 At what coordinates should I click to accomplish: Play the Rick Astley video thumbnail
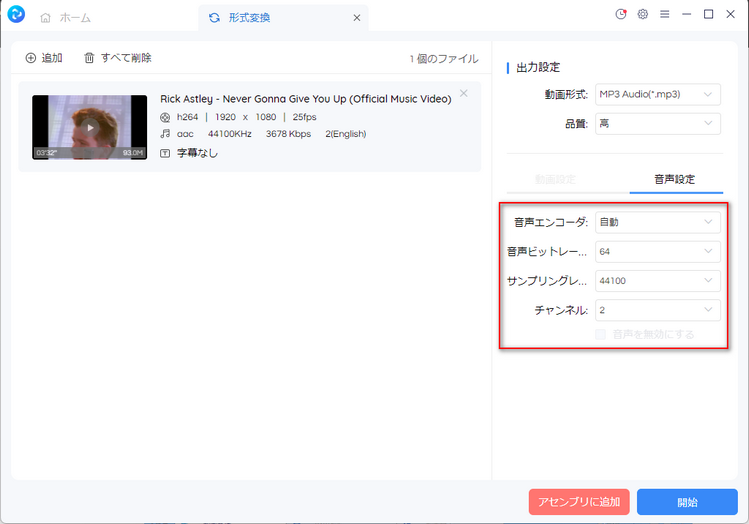pyautogui.click(x=89, y=127)
